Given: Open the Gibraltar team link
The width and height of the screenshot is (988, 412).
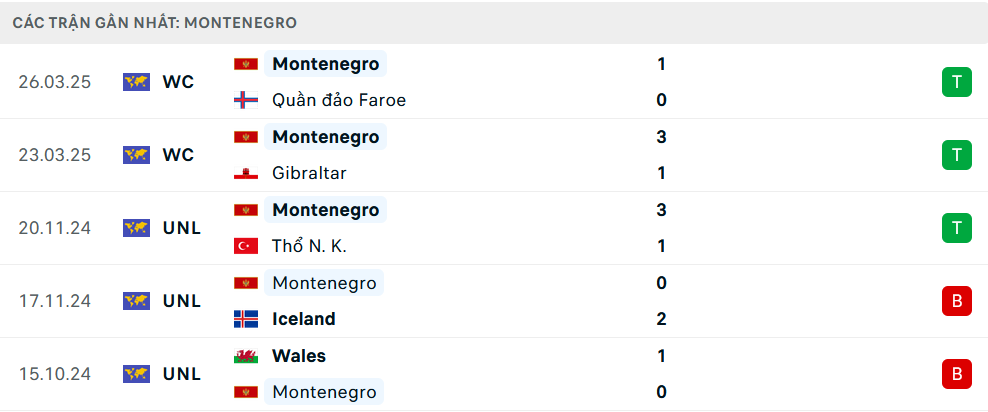Looking at the screenshot, I should click(x=309, y=173).
